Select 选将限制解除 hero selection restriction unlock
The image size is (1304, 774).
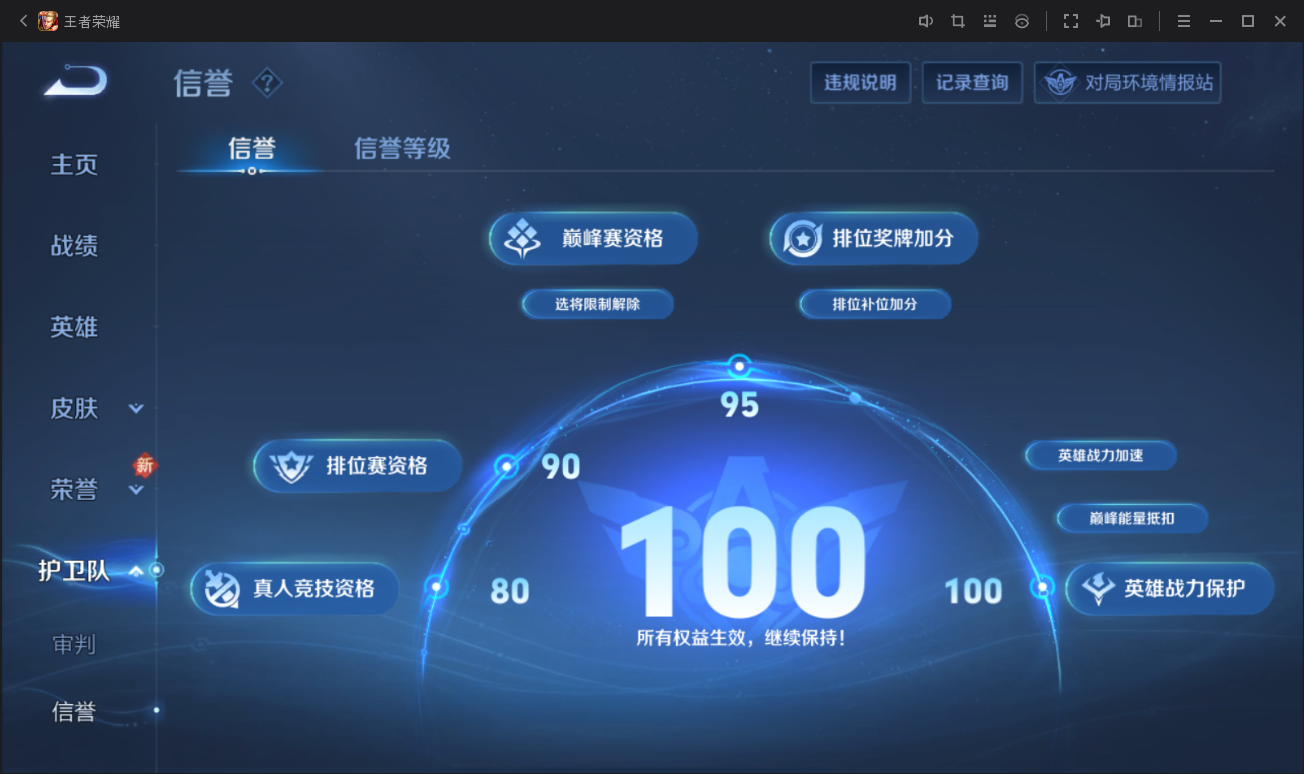click(597, 303)
